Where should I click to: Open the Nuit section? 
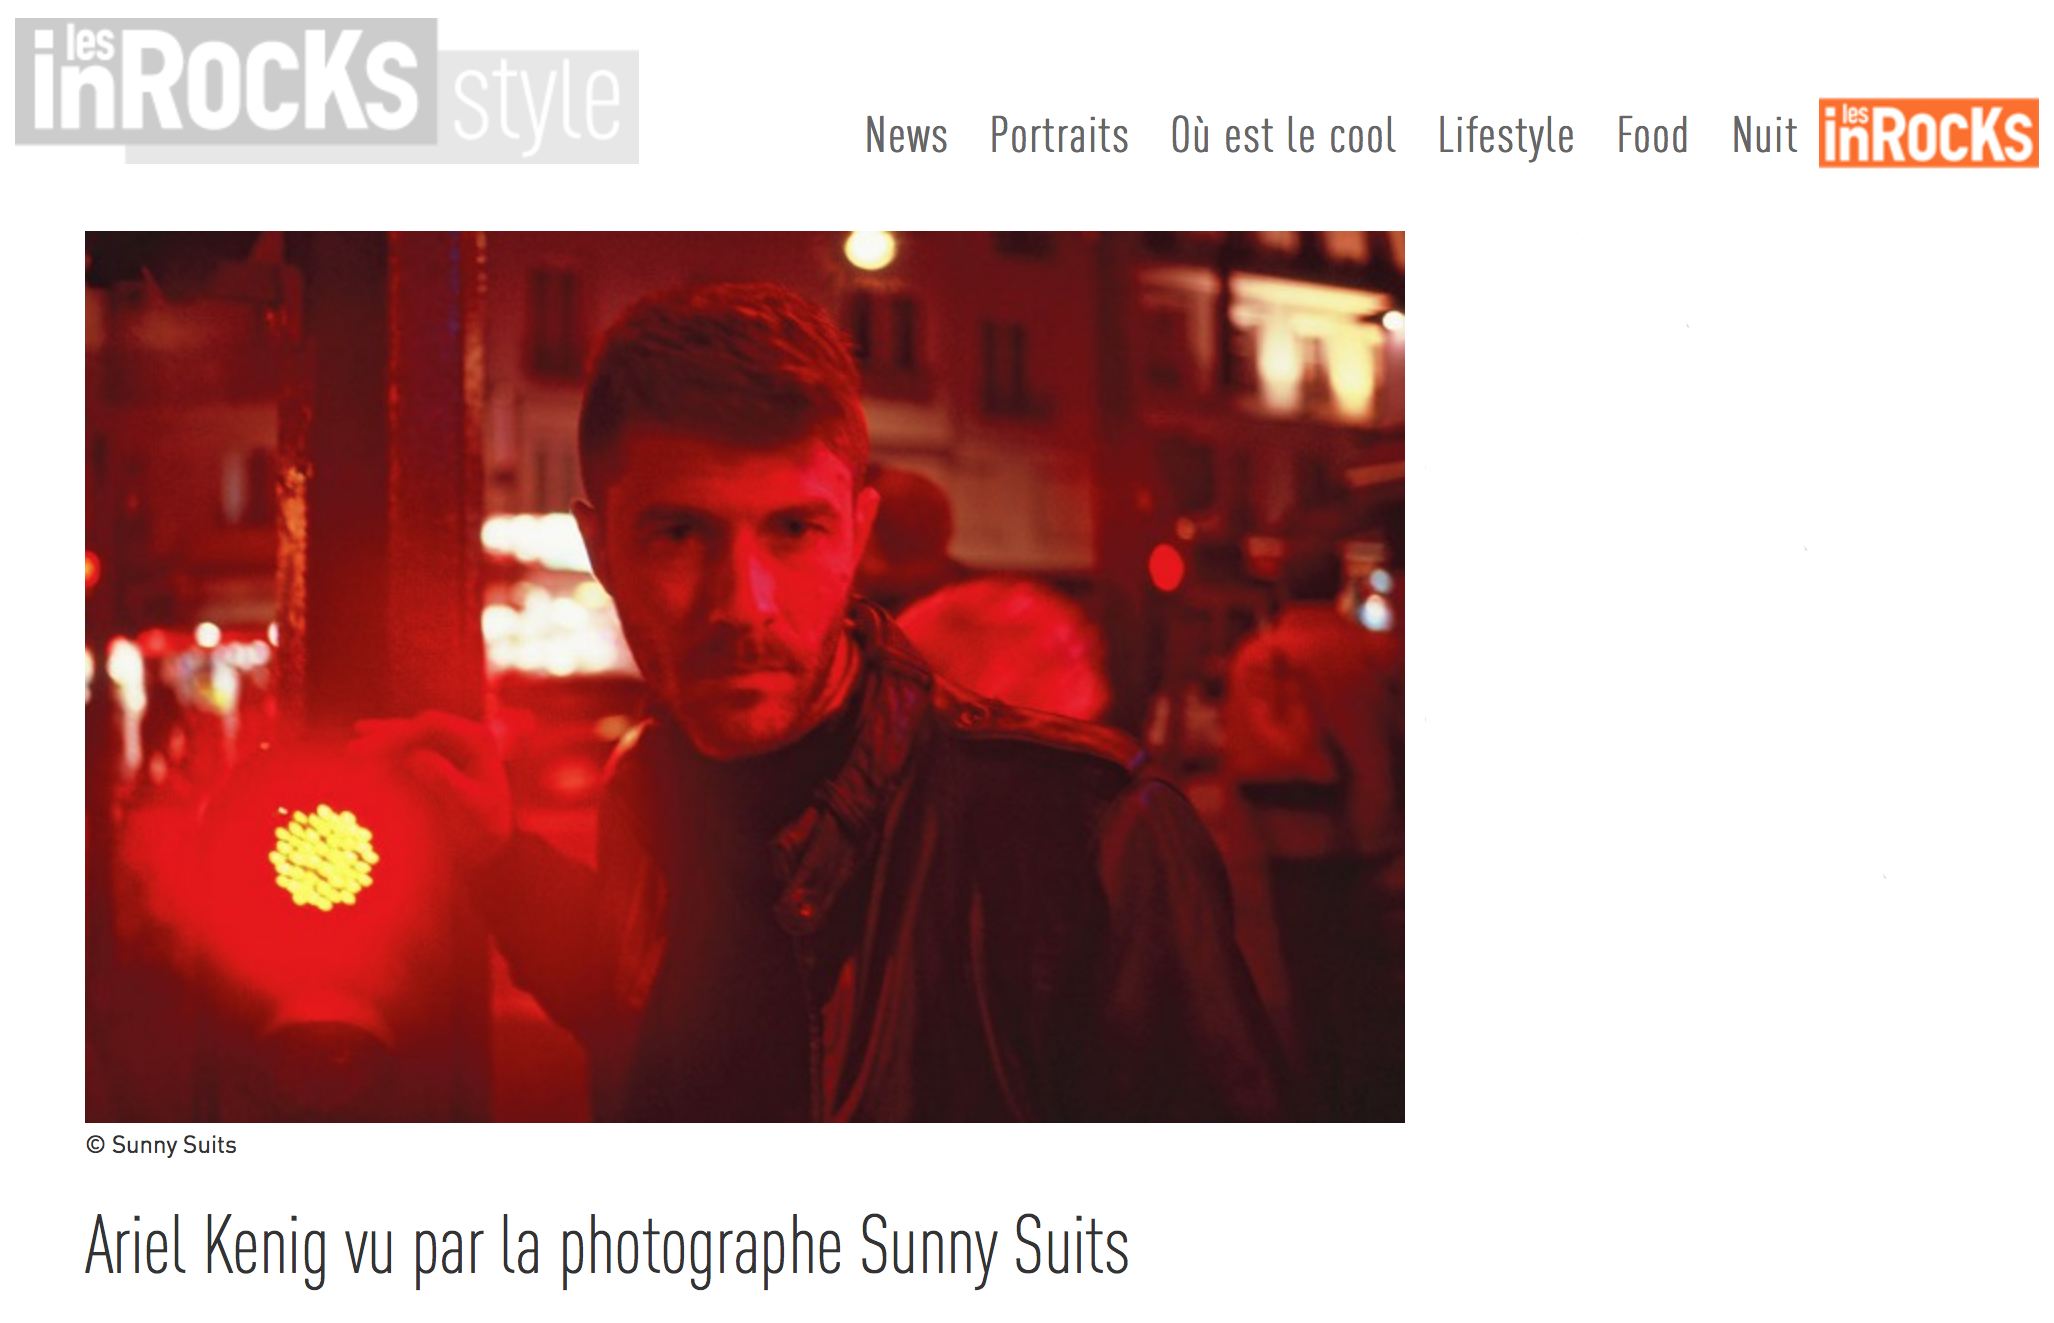1765,135
